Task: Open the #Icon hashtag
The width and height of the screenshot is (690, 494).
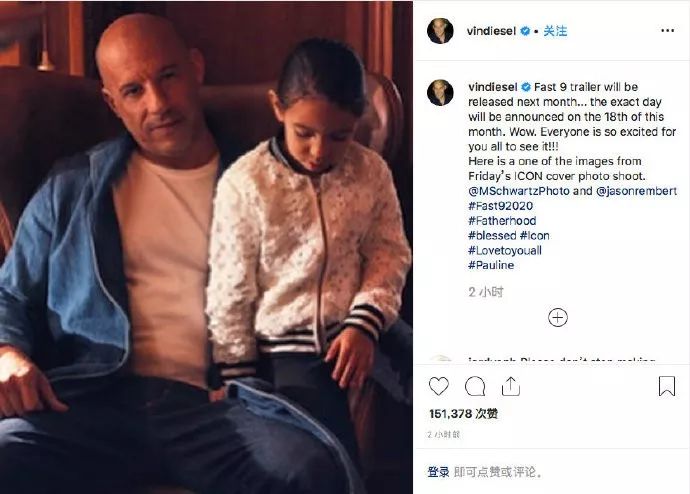Action: click(534, 235)
